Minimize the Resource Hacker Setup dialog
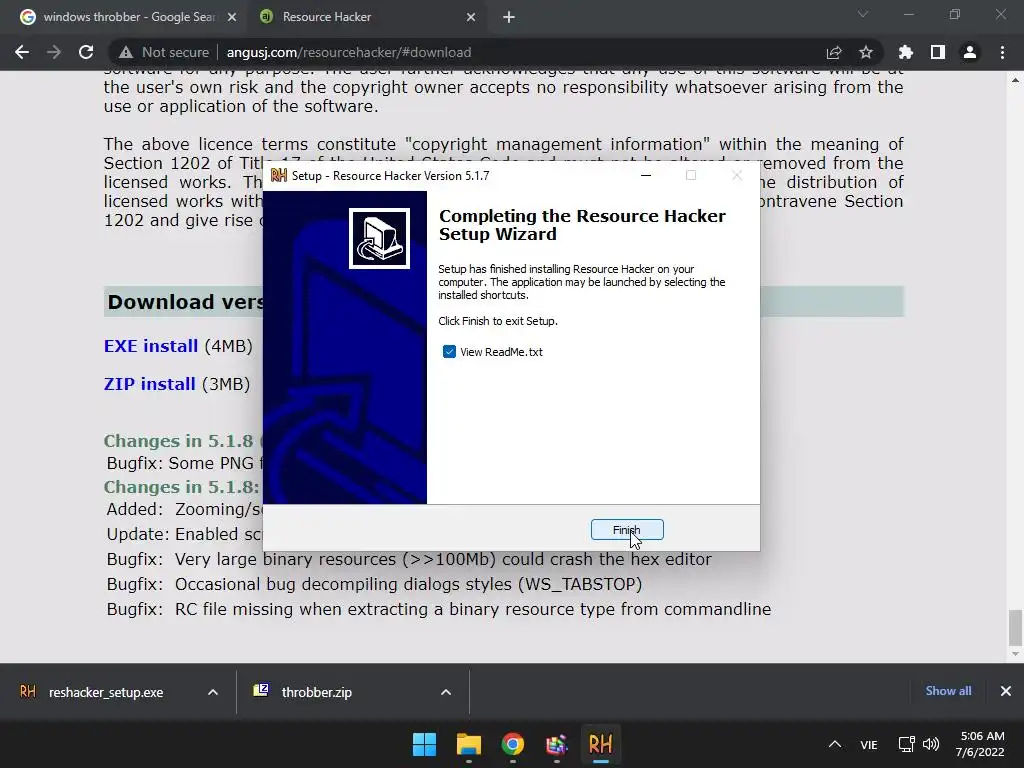Image resolution: width=1024 pixels, height=768 pixels. [x=646, y=175]
